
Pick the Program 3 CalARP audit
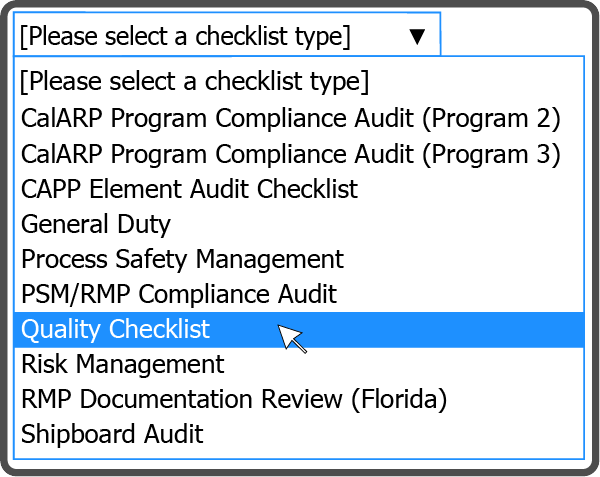291,154
